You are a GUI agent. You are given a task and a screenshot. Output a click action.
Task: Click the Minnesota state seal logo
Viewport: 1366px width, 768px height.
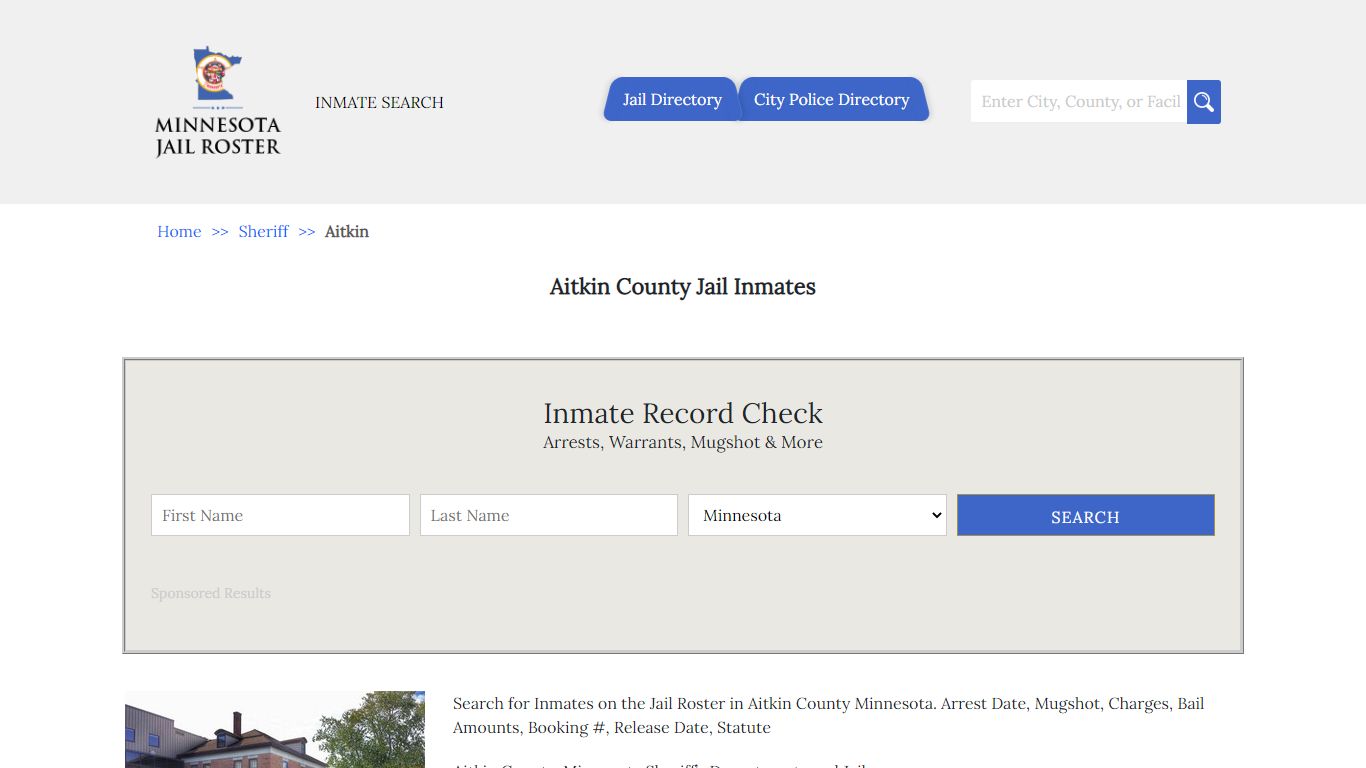pos(217,73)
